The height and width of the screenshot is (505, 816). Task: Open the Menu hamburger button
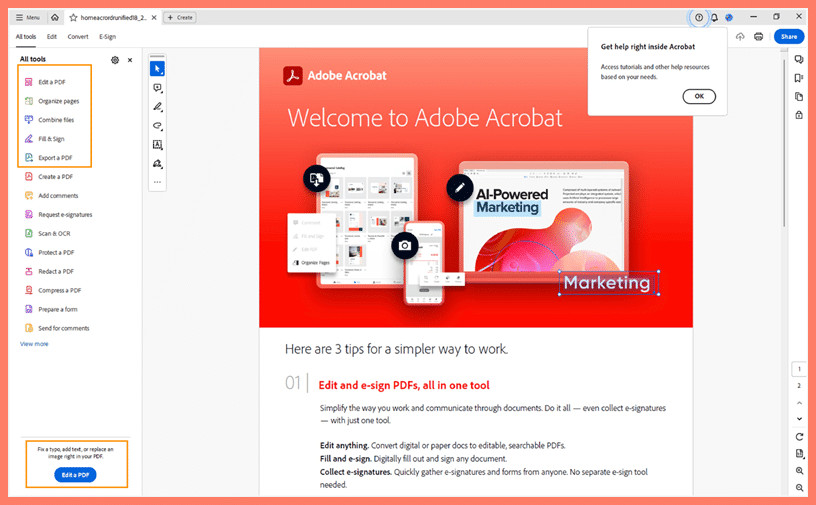coord(28,17)
